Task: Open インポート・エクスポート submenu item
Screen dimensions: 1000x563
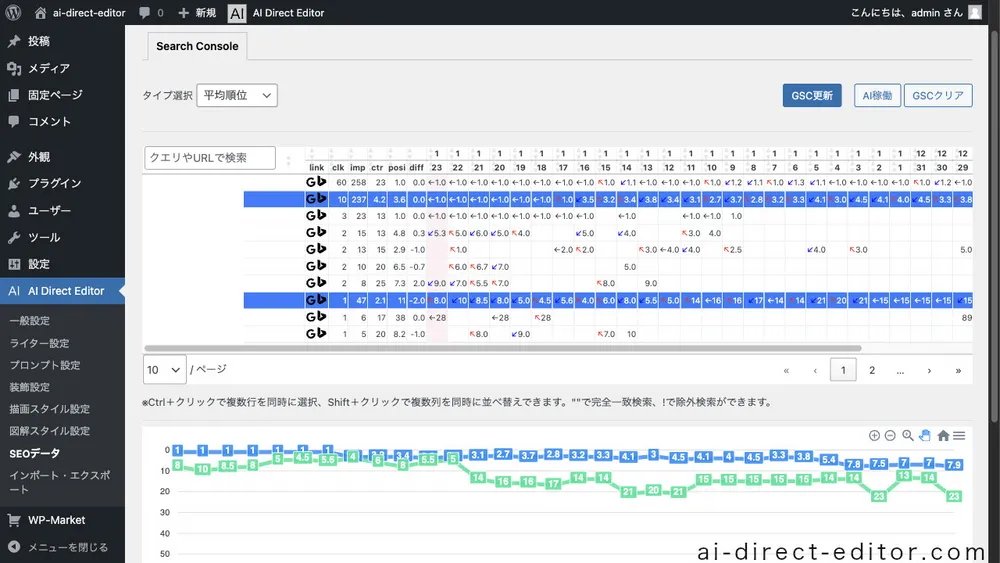Action: (x=59, y=482)
